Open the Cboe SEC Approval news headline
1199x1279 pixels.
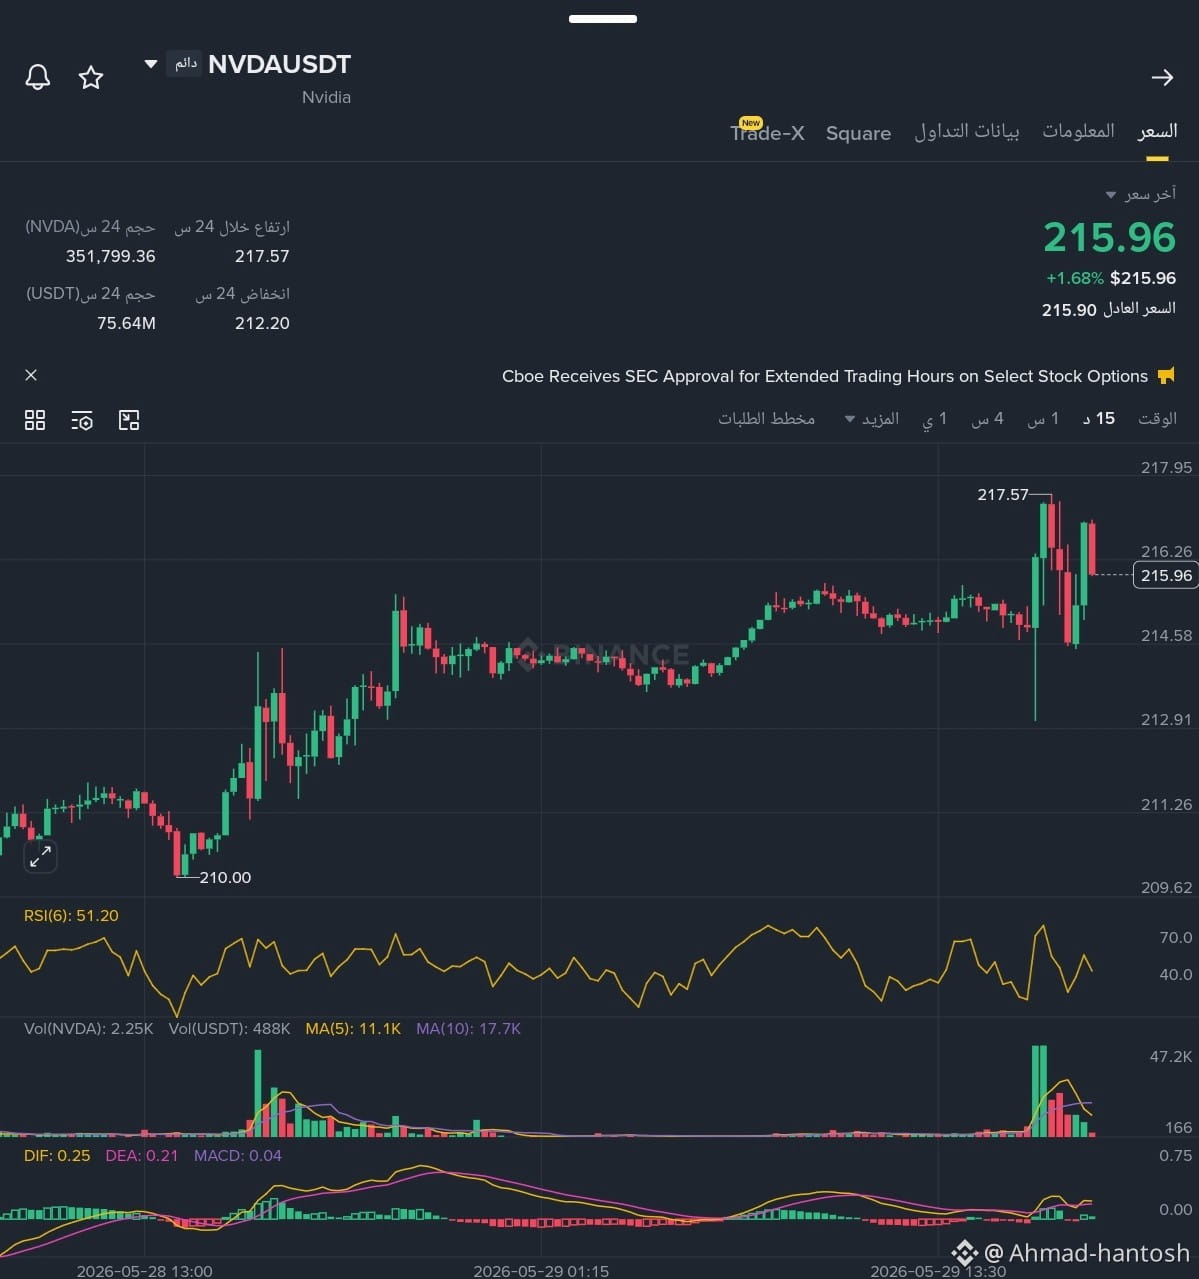point(825,376)
